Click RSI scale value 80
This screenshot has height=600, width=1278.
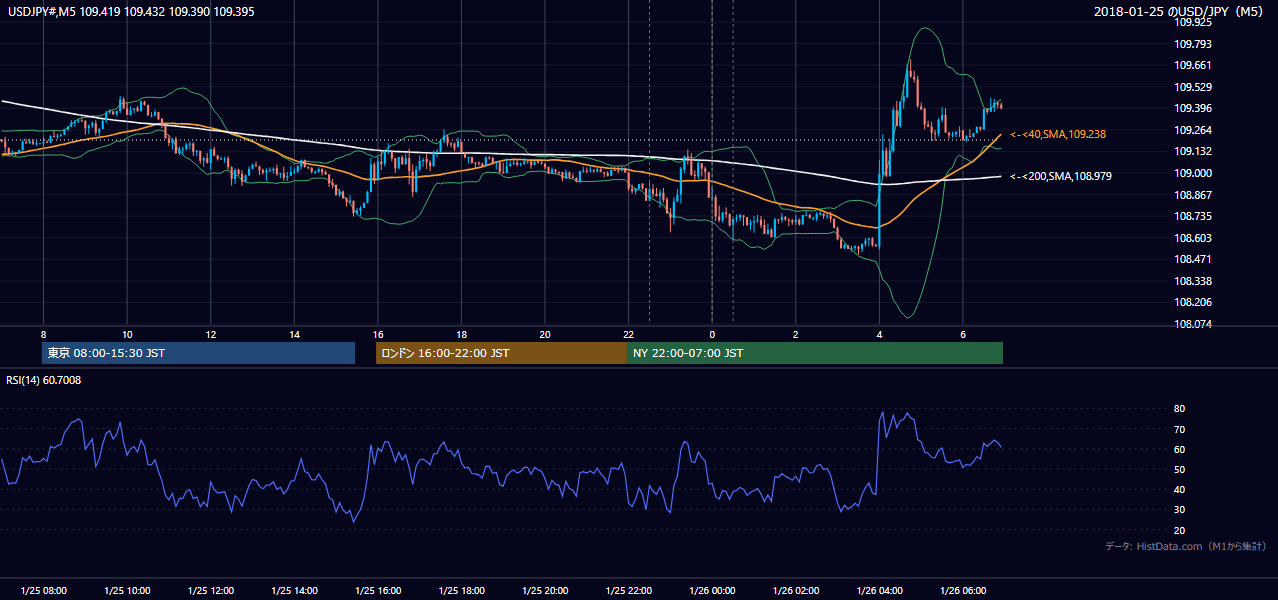tap(1179, 409)
